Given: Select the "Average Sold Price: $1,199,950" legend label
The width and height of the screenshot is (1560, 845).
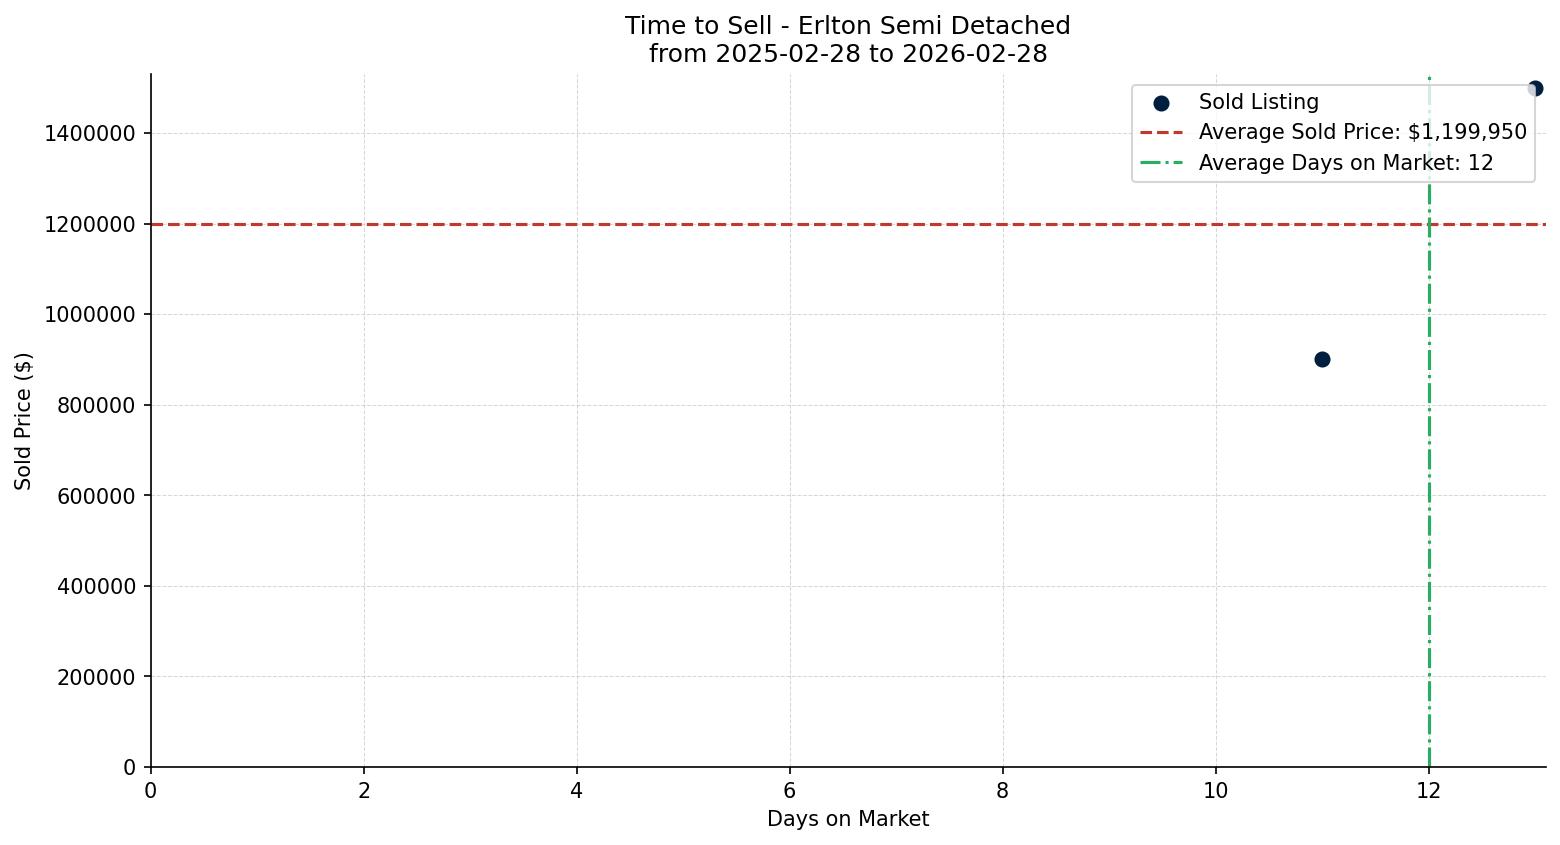Looking at the screenshot, I should click(1362, 132).
